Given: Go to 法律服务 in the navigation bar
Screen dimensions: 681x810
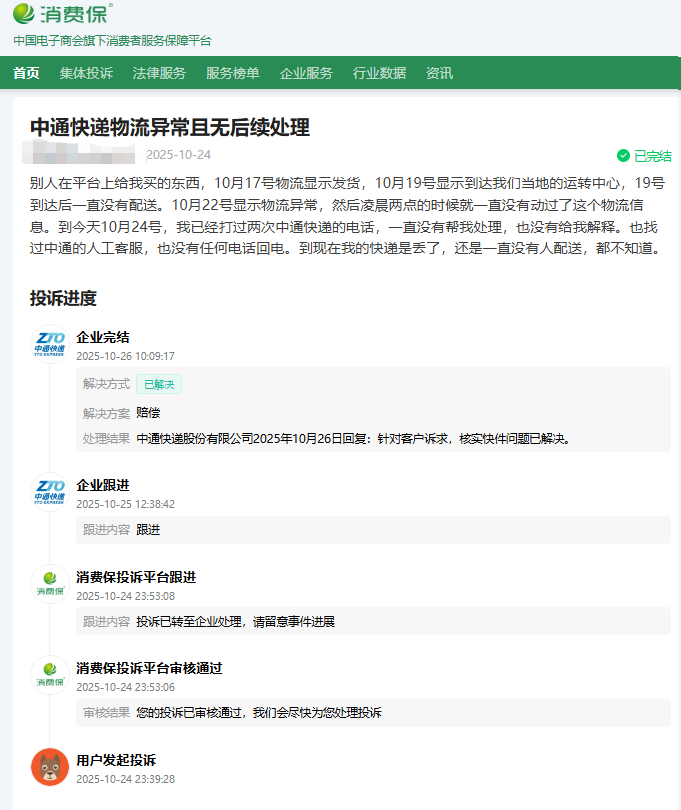Looking at the screenshot, I should (159, 73).
